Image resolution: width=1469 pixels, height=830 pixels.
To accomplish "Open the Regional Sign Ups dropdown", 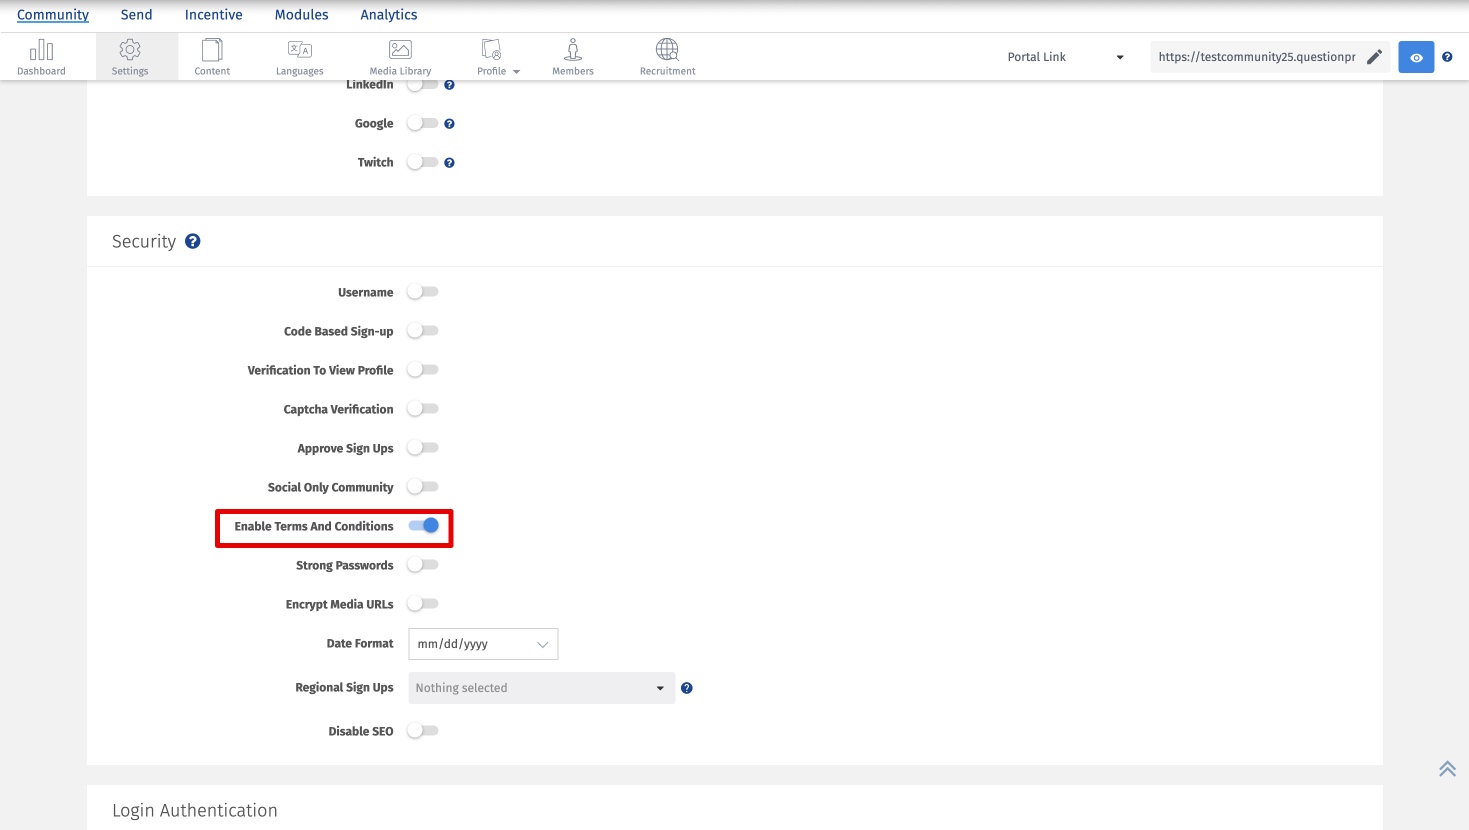I will point(541,688).
